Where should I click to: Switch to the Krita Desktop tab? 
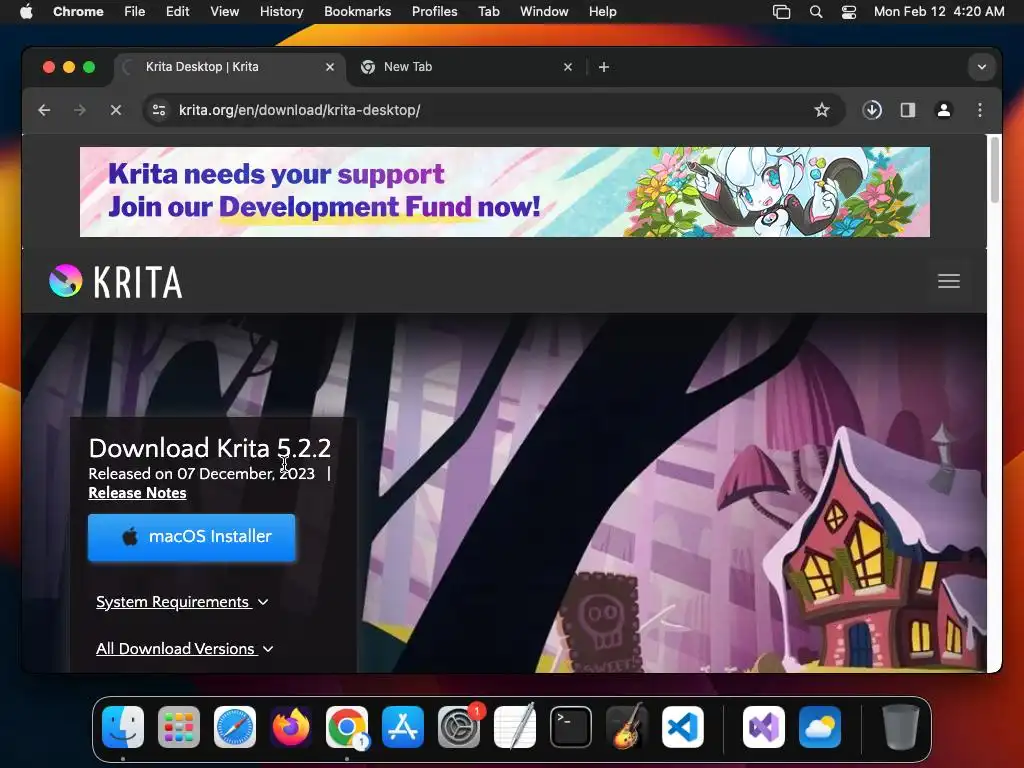(x=229, y=67)
